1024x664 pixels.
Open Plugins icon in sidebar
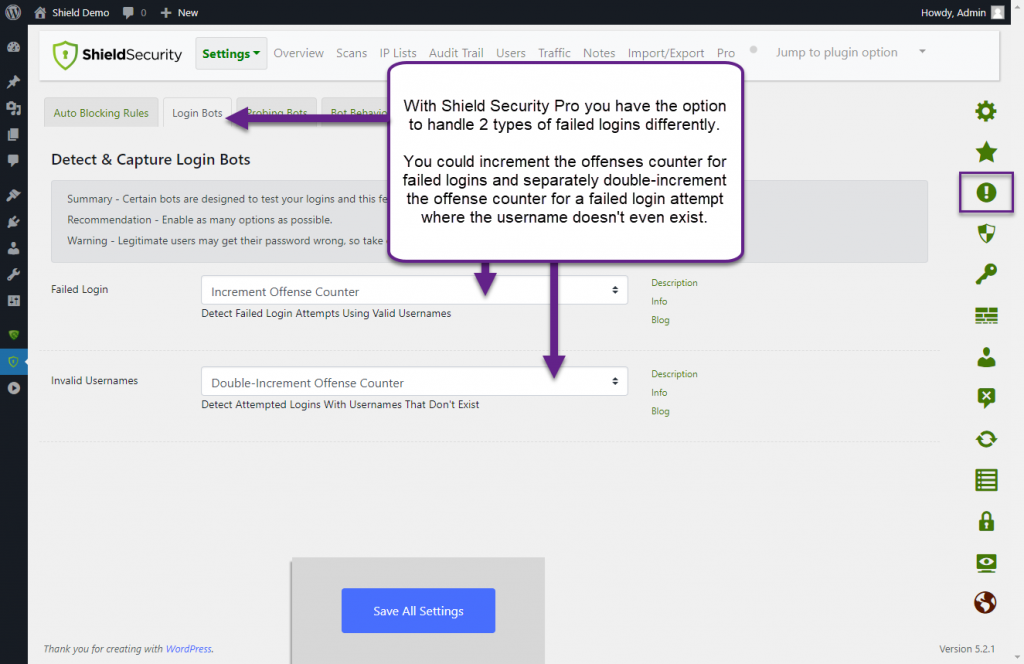[x=13, y=222]
